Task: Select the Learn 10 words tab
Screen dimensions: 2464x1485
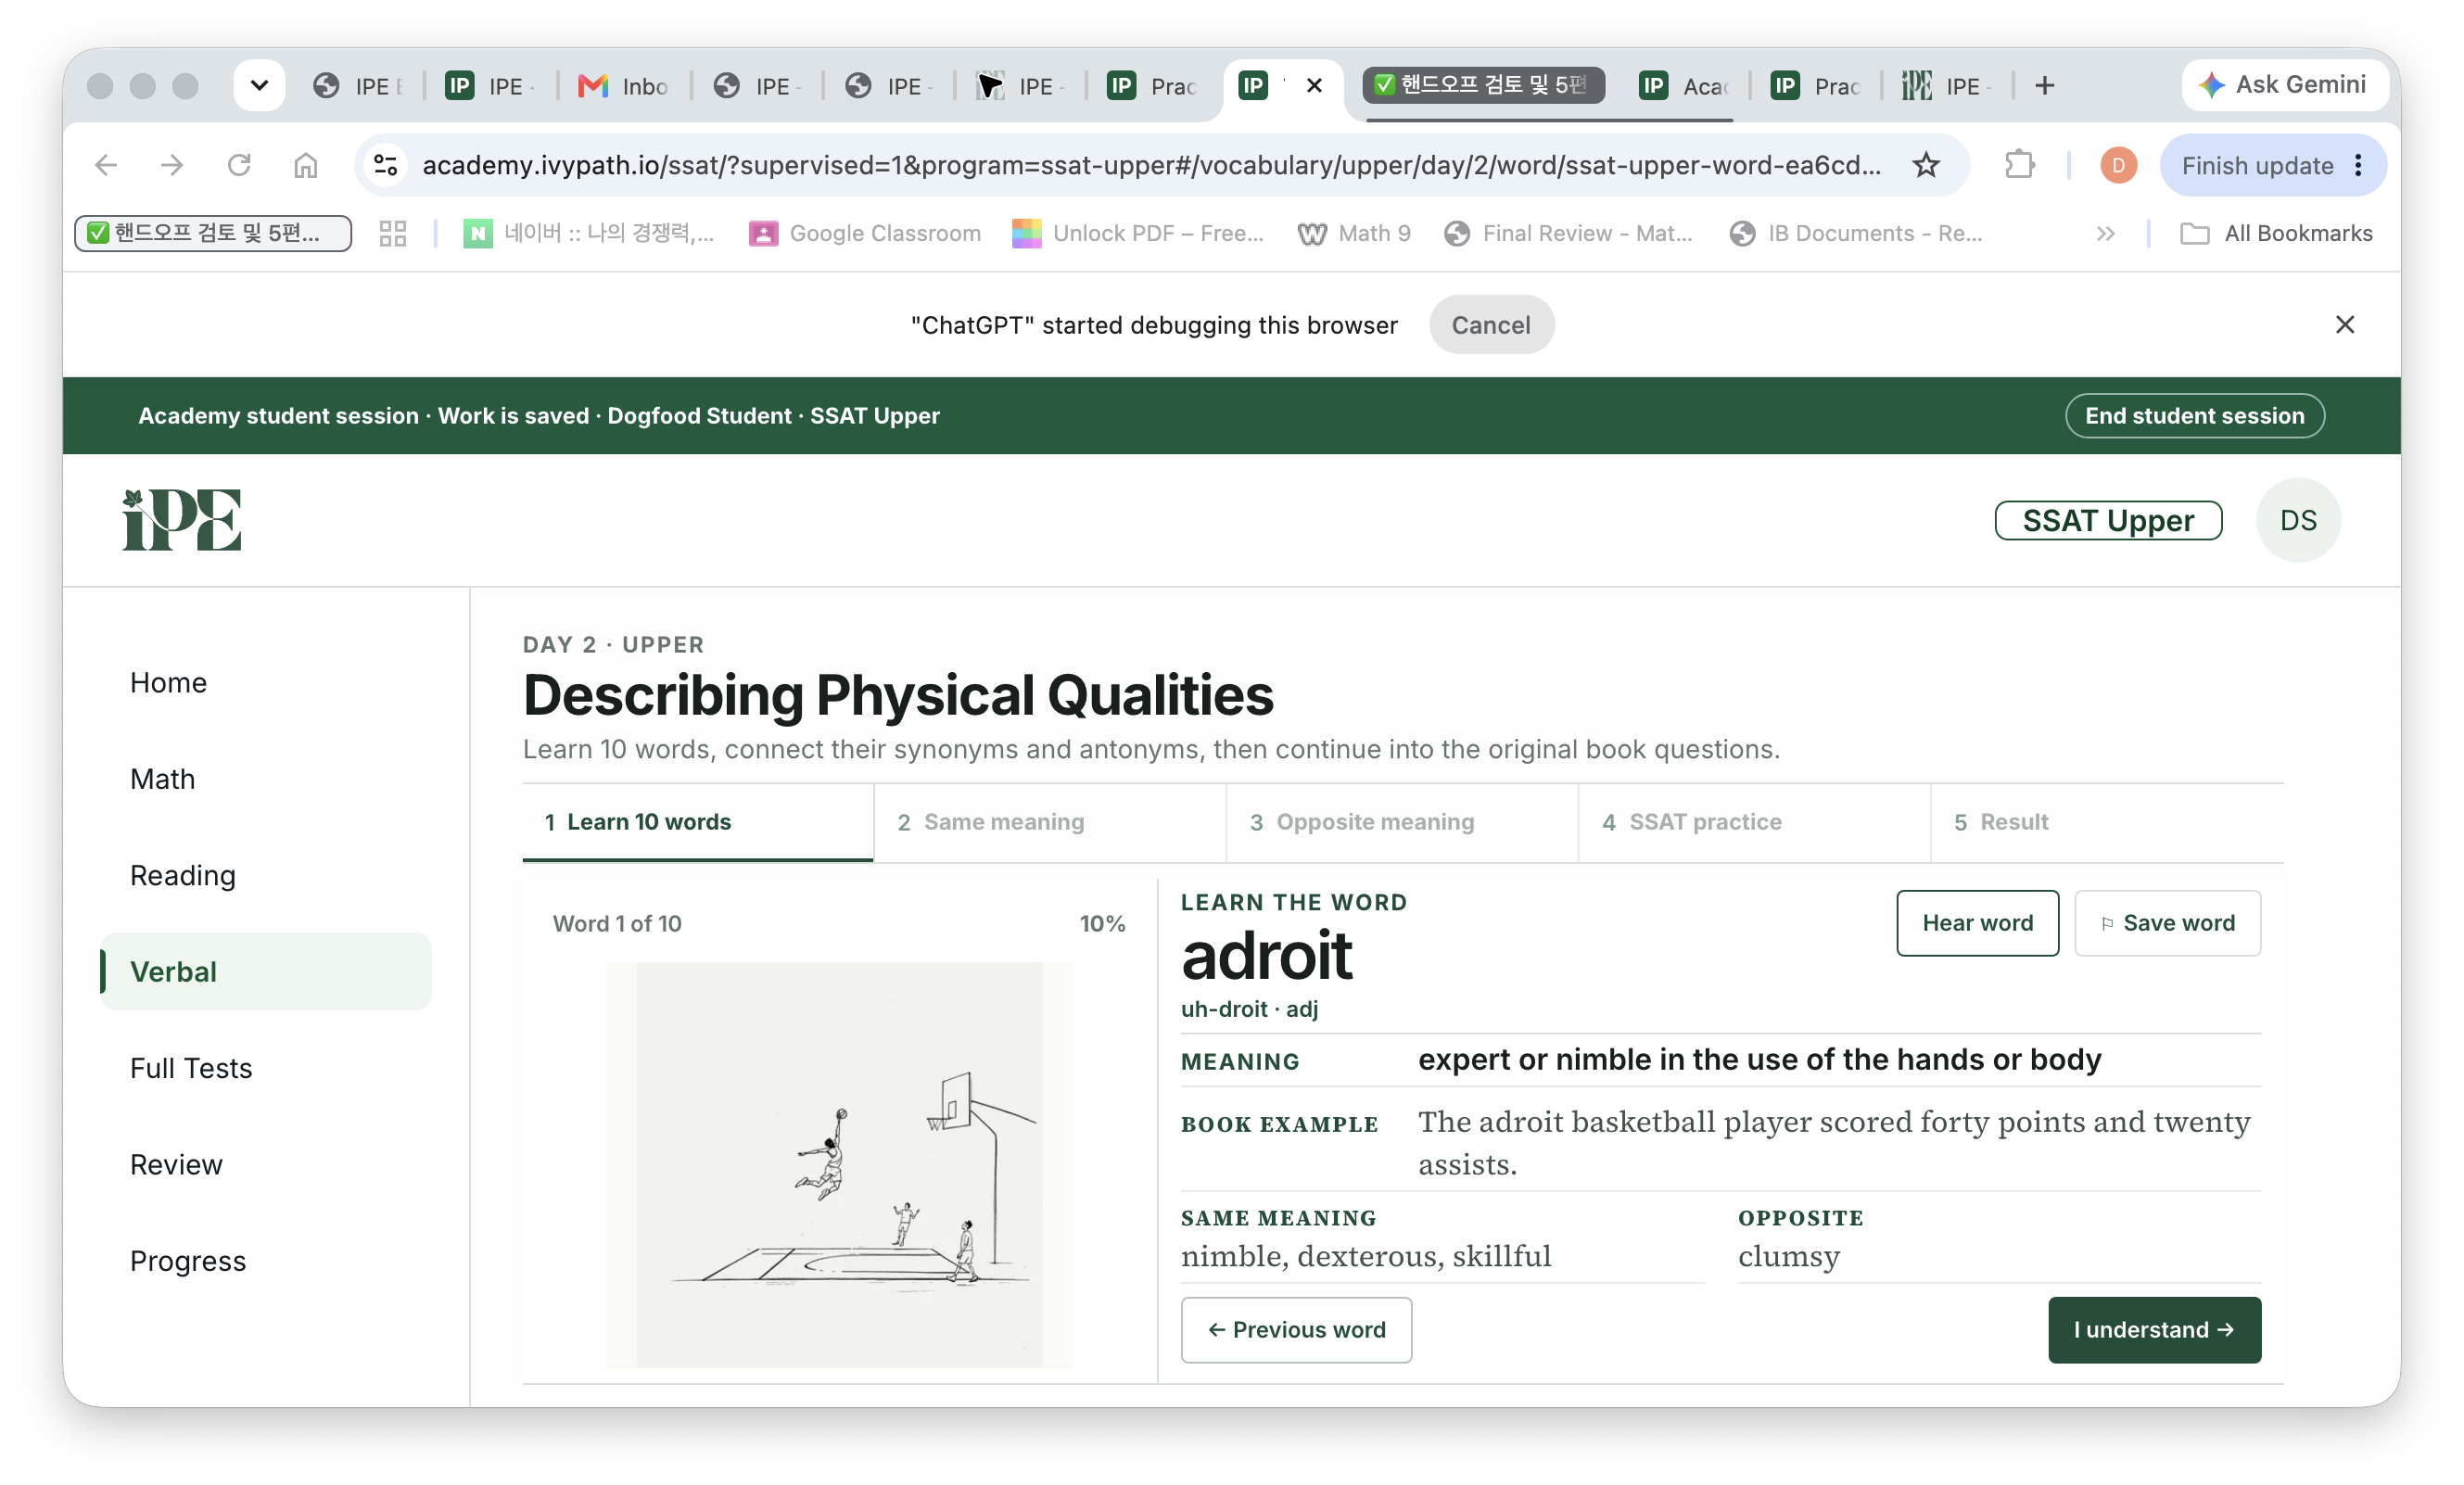Action: (x=698, y=822)
